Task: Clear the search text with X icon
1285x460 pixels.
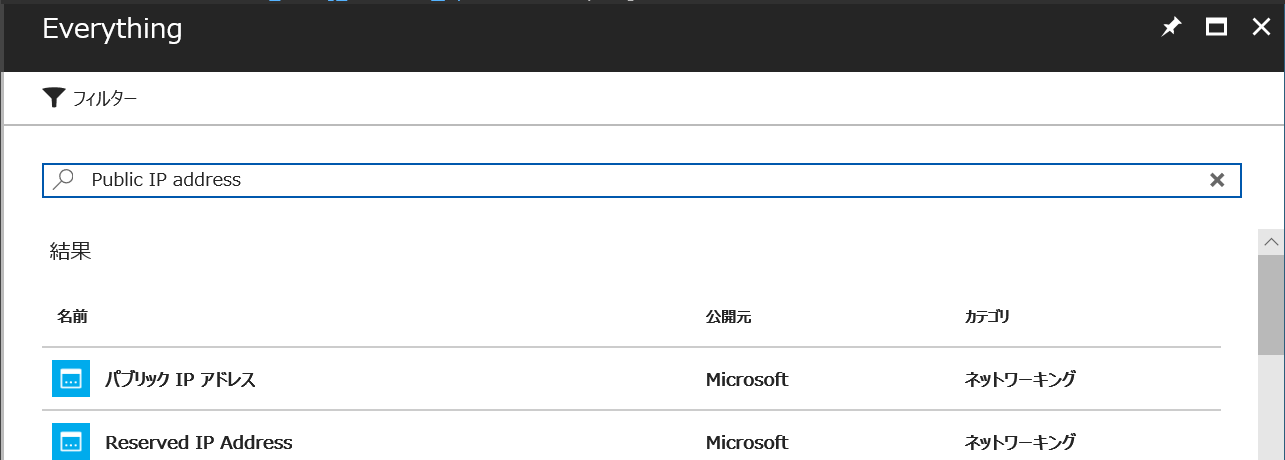Action: [1217, 180]
